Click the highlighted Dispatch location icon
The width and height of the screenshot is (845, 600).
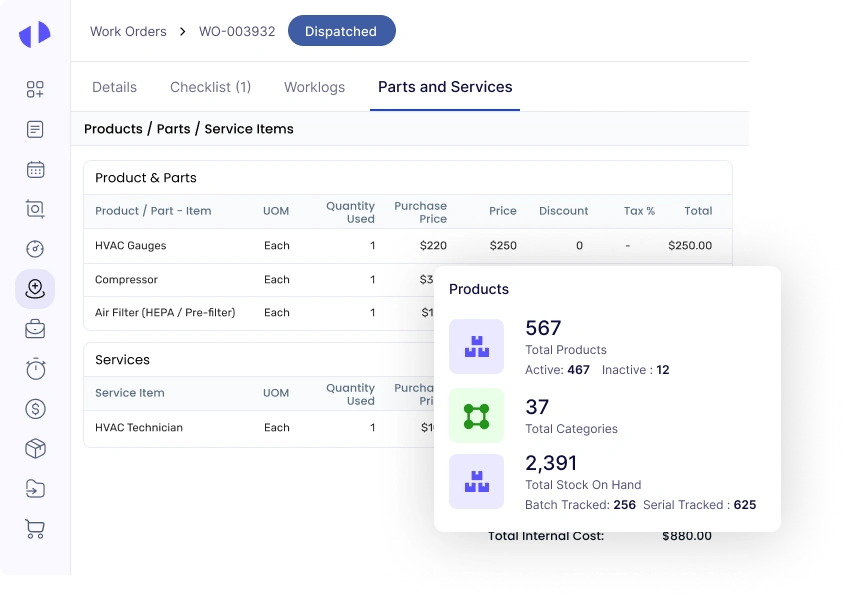coord(35,289)
